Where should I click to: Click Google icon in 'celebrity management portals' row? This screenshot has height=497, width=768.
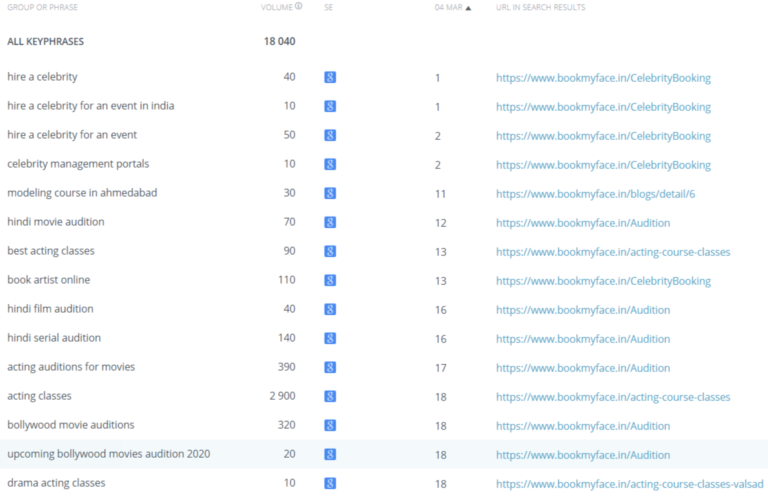coord(330,164)
